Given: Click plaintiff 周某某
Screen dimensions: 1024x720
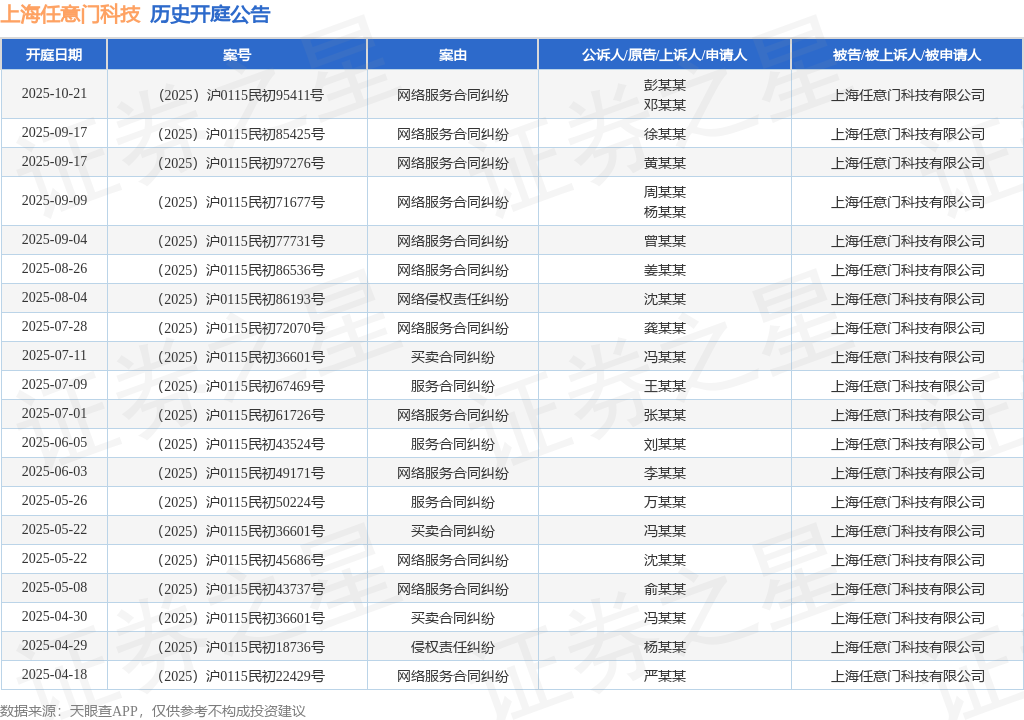Looking at the screenshot, I should 665,192.
